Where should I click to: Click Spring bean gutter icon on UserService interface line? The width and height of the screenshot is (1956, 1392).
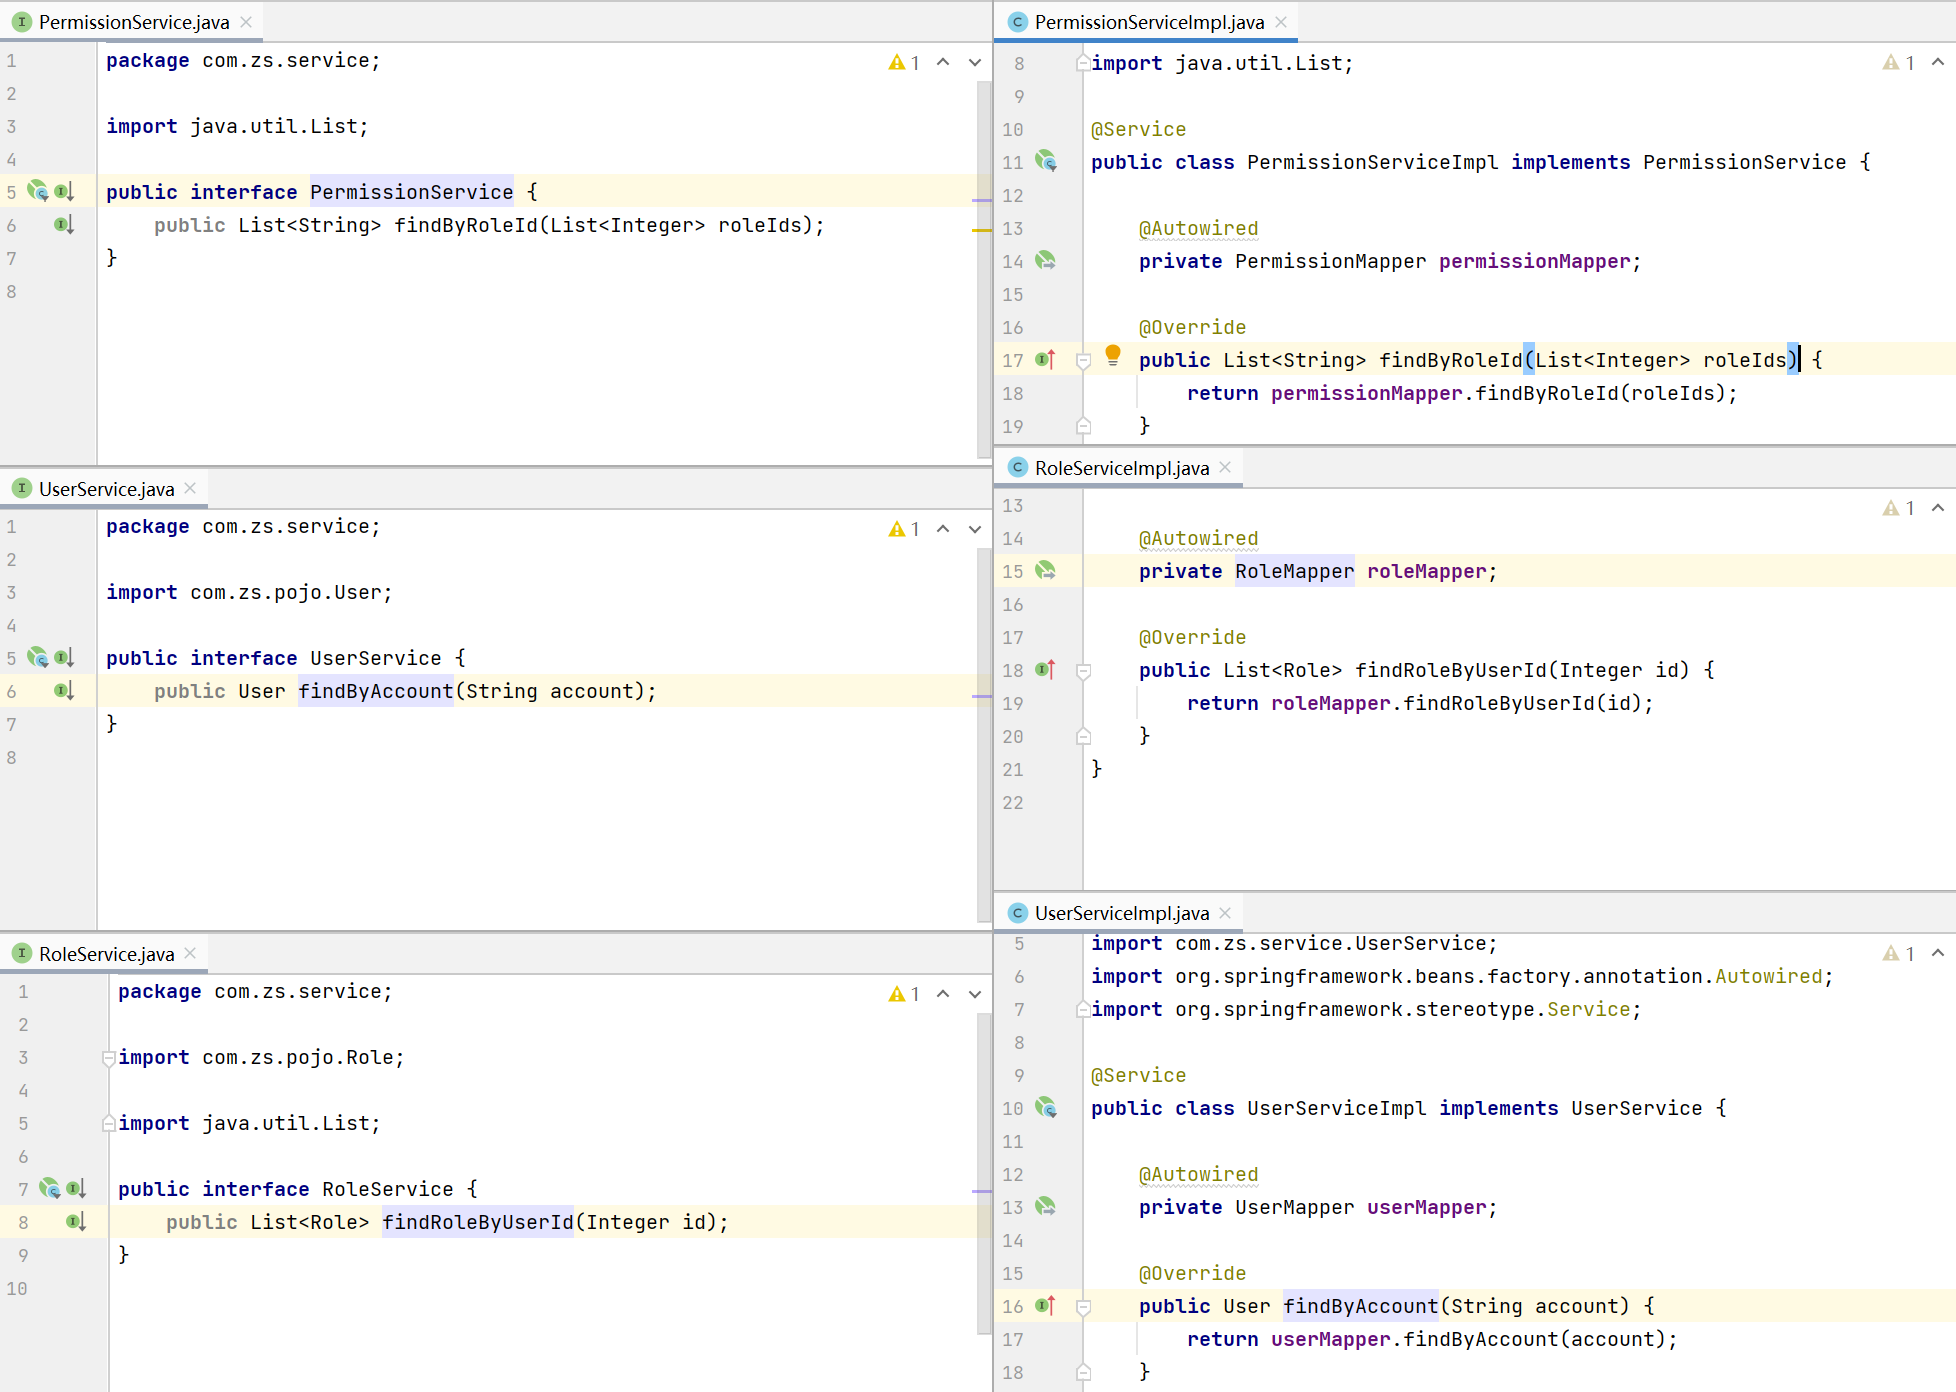click(38, 657)
